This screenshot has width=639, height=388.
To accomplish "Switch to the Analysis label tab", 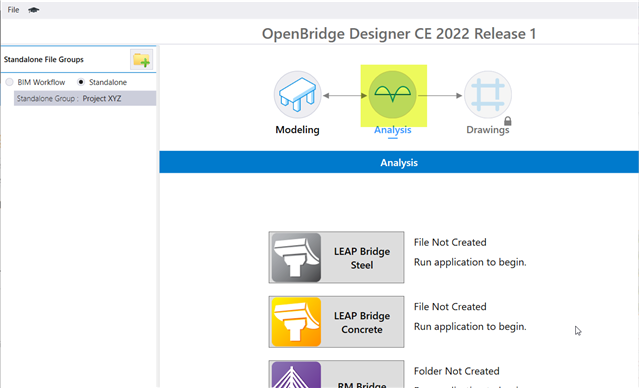I will coord(392,130).
